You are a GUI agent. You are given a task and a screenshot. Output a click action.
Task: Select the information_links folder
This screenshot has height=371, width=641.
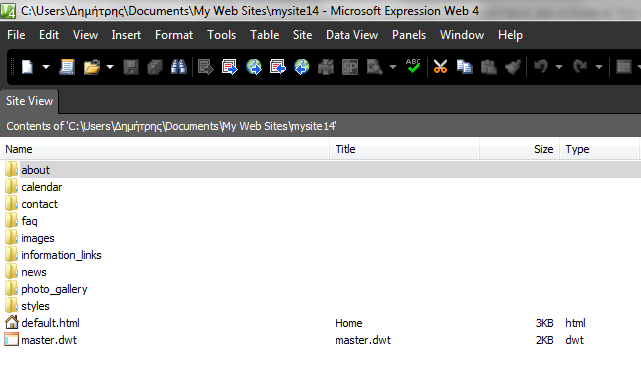(61, 255)
